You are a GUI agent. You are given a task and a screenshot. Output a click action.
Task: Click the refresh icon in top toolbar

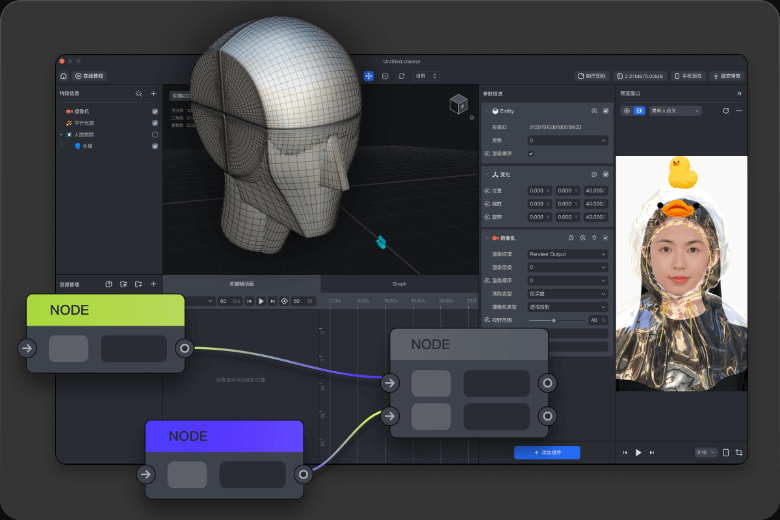pos(401,76)
